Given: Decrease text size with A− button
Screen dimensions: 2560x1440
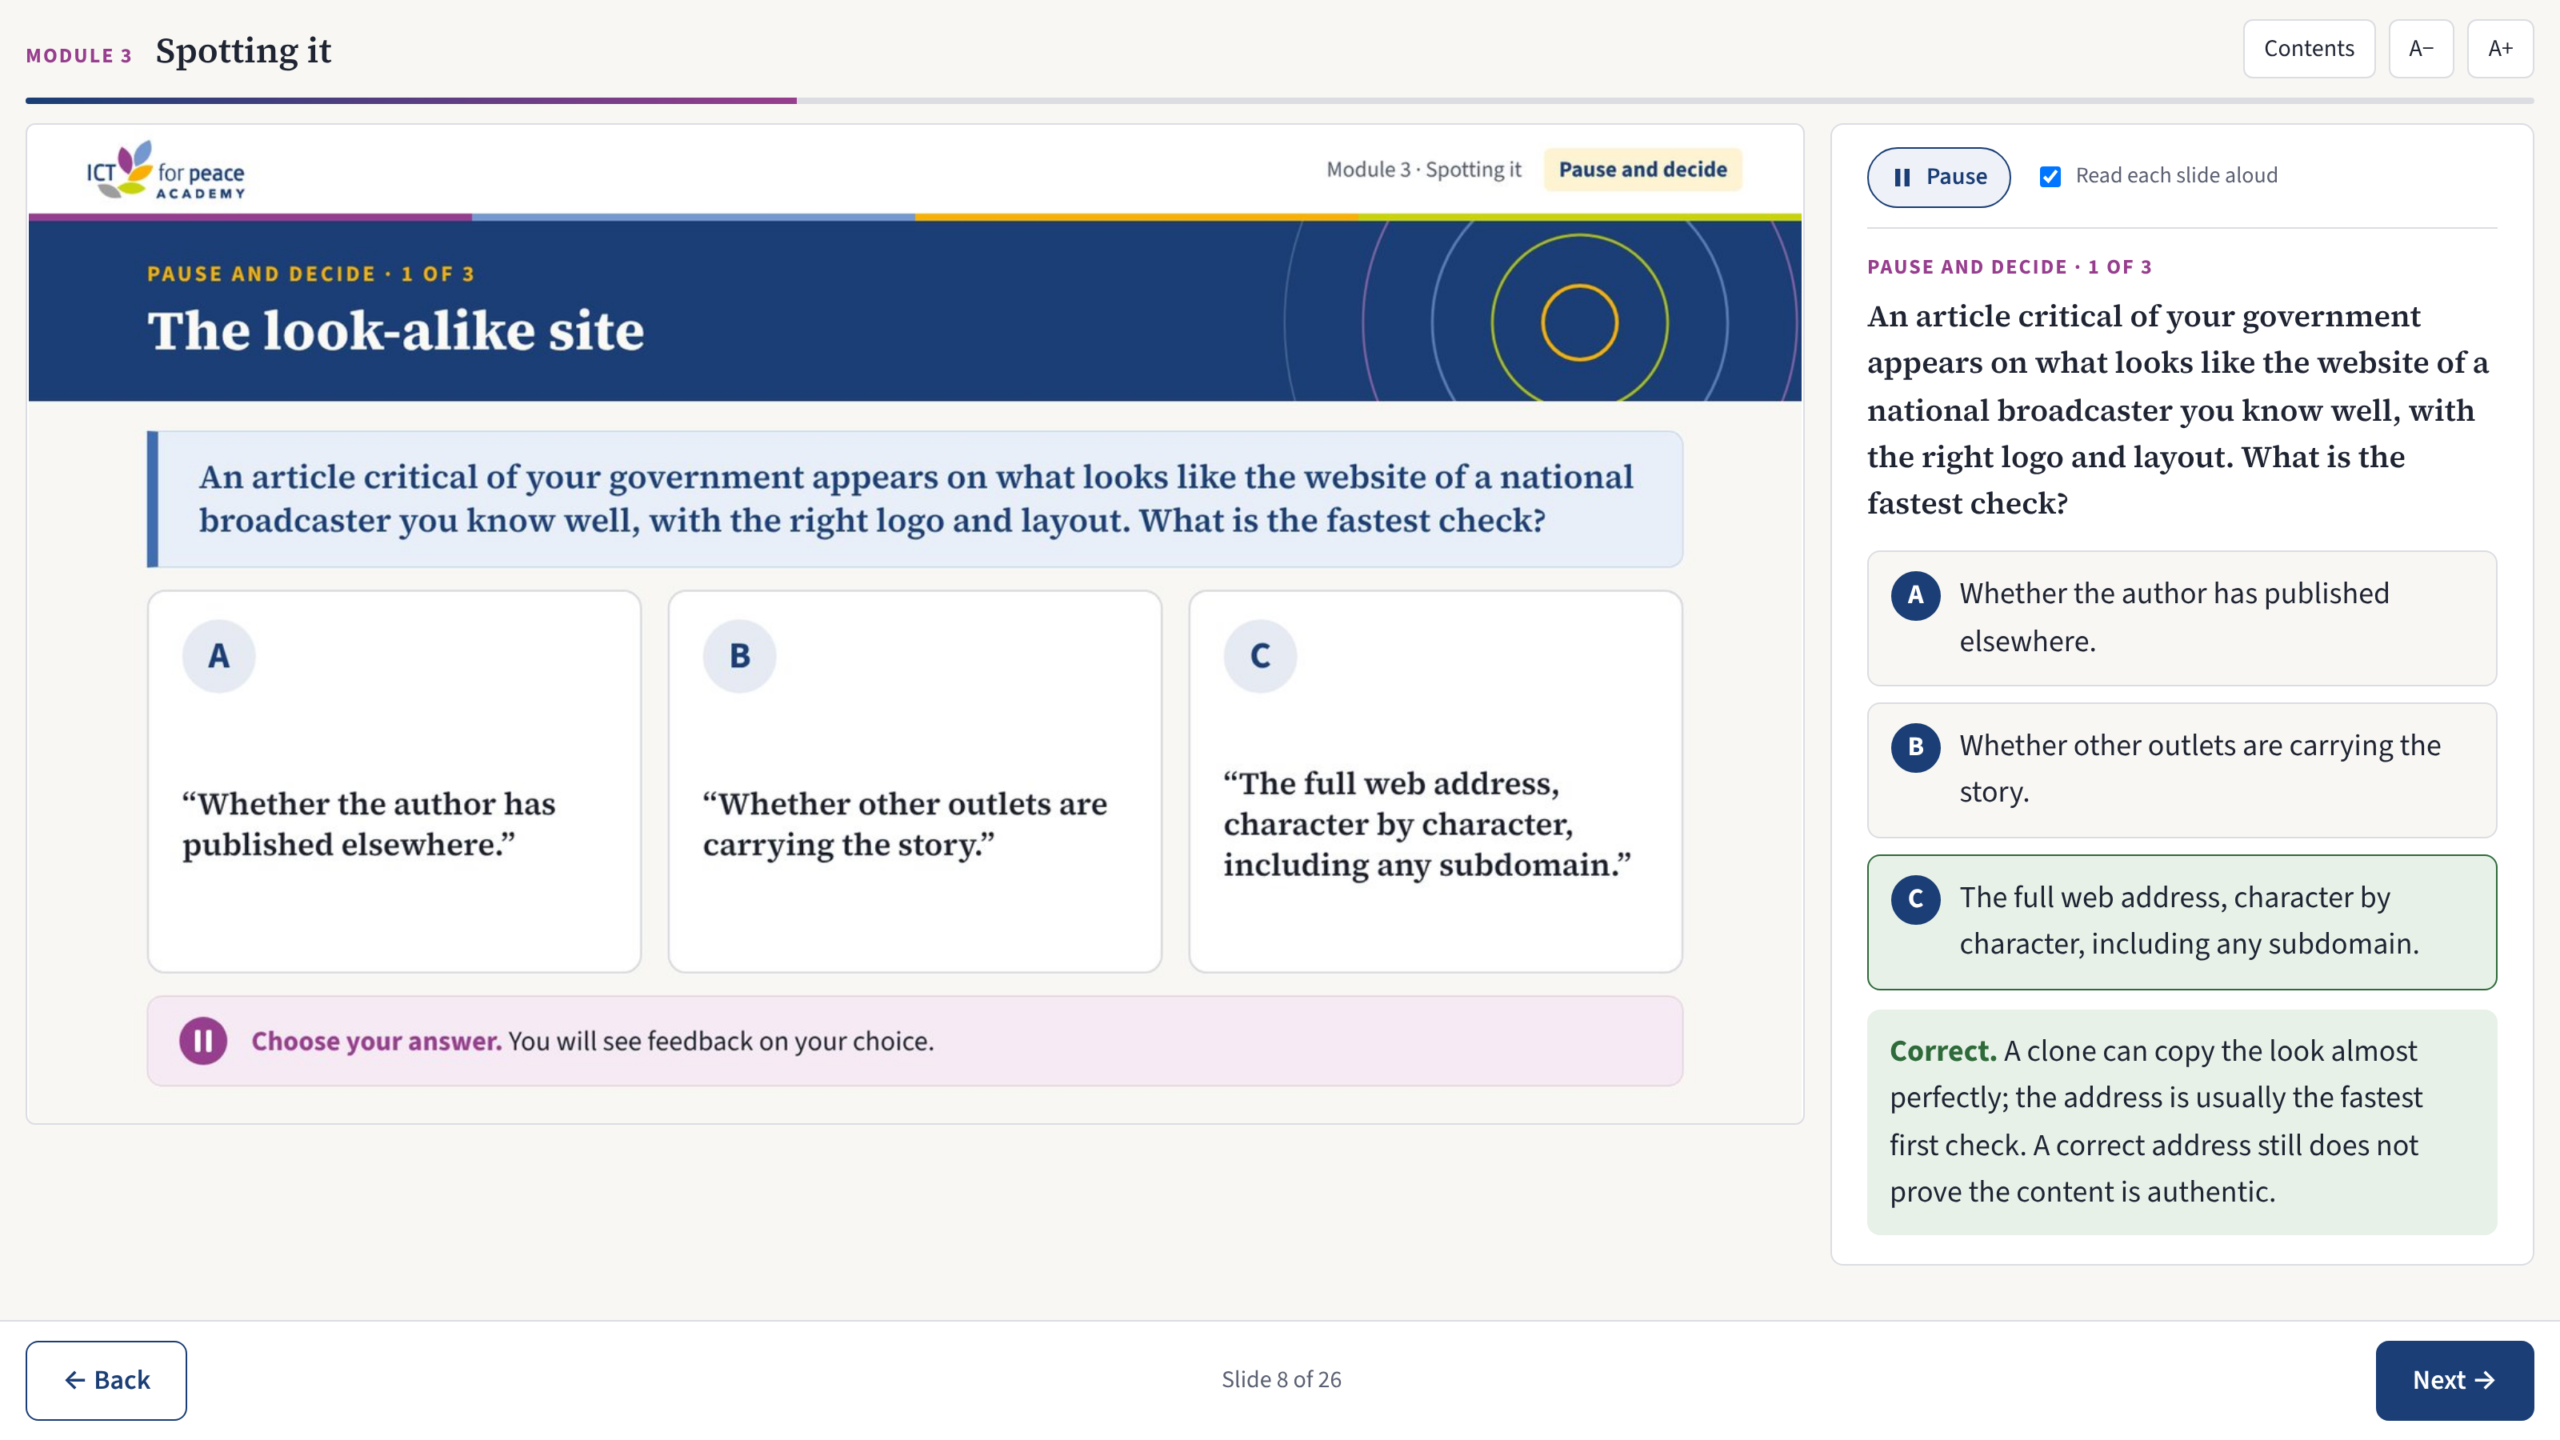Looking at the screenshot, I should coord(2420,48).
